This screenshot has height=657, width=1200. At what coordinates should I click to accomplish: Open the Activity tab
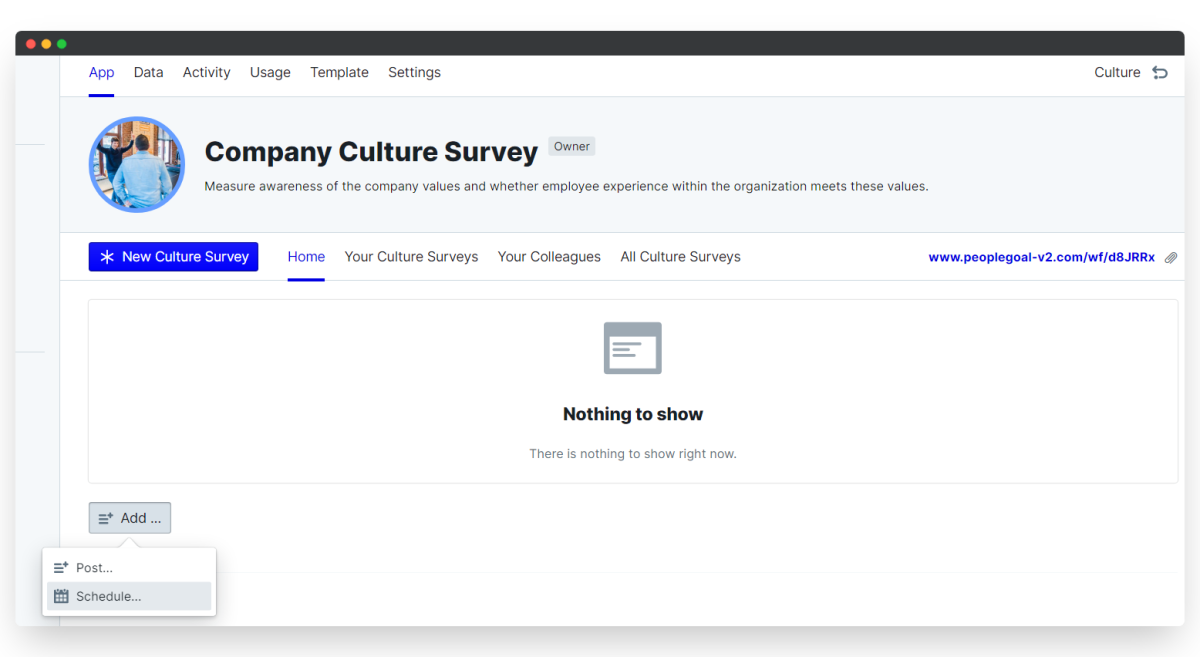tap(207, 73)
